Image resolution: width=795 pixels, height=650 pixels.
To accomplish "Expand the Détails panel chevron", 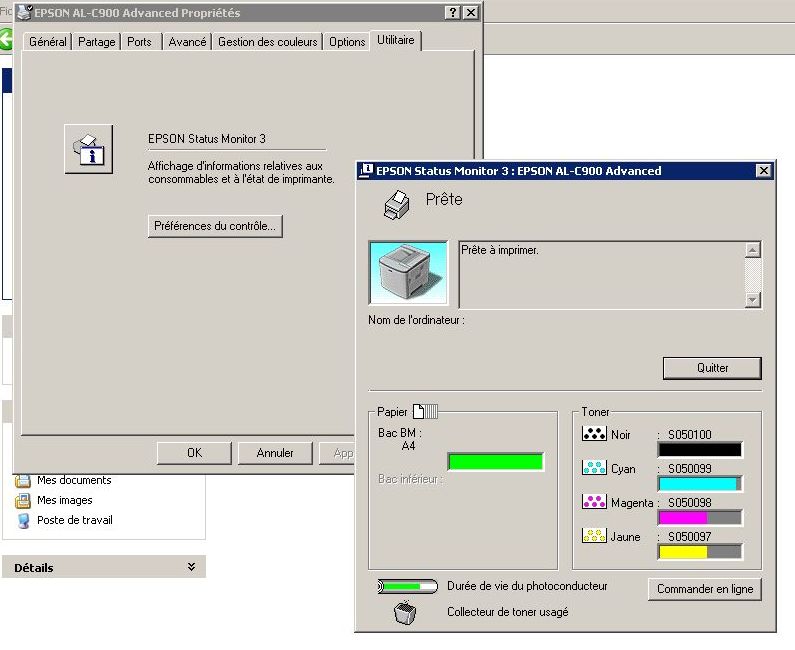I will 191,567.
